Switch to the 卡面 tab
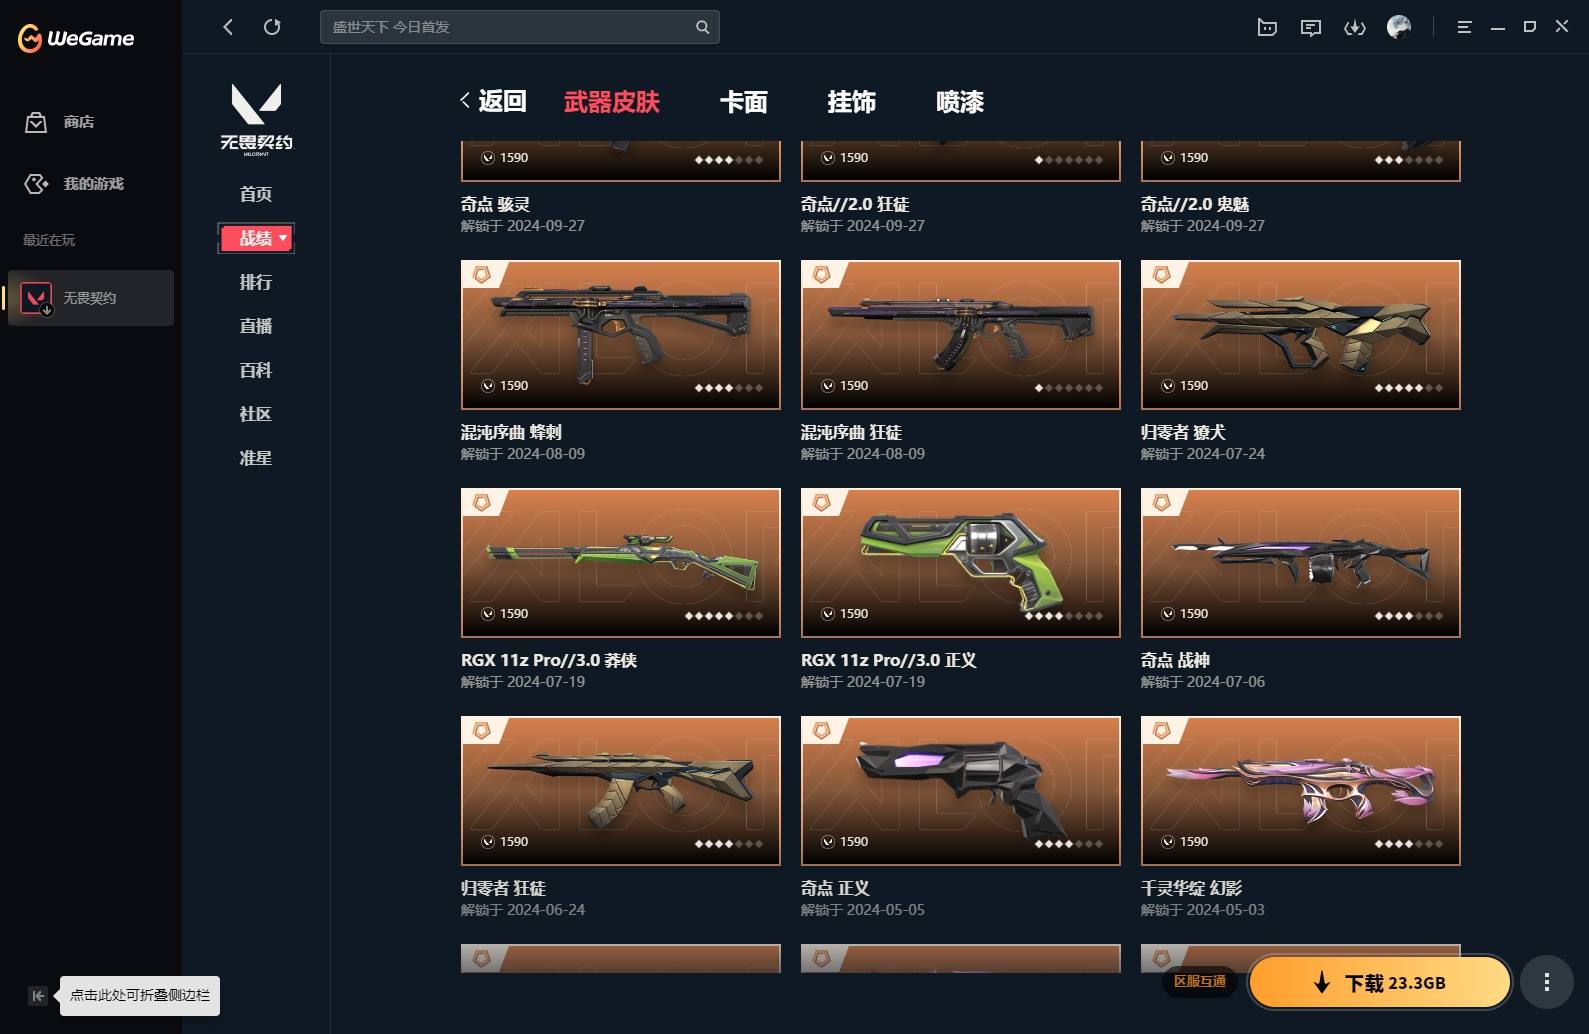This screenshot has height=1034, width=1589. pyautogui.click(x=744, y=102)
